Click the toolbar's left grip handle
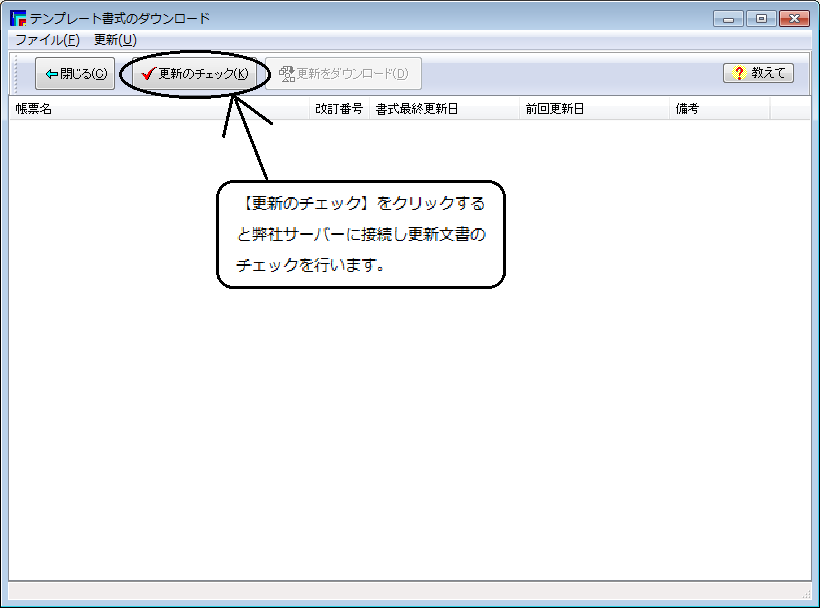This screenshot has height=608, width=820. [x=17, y=74]
